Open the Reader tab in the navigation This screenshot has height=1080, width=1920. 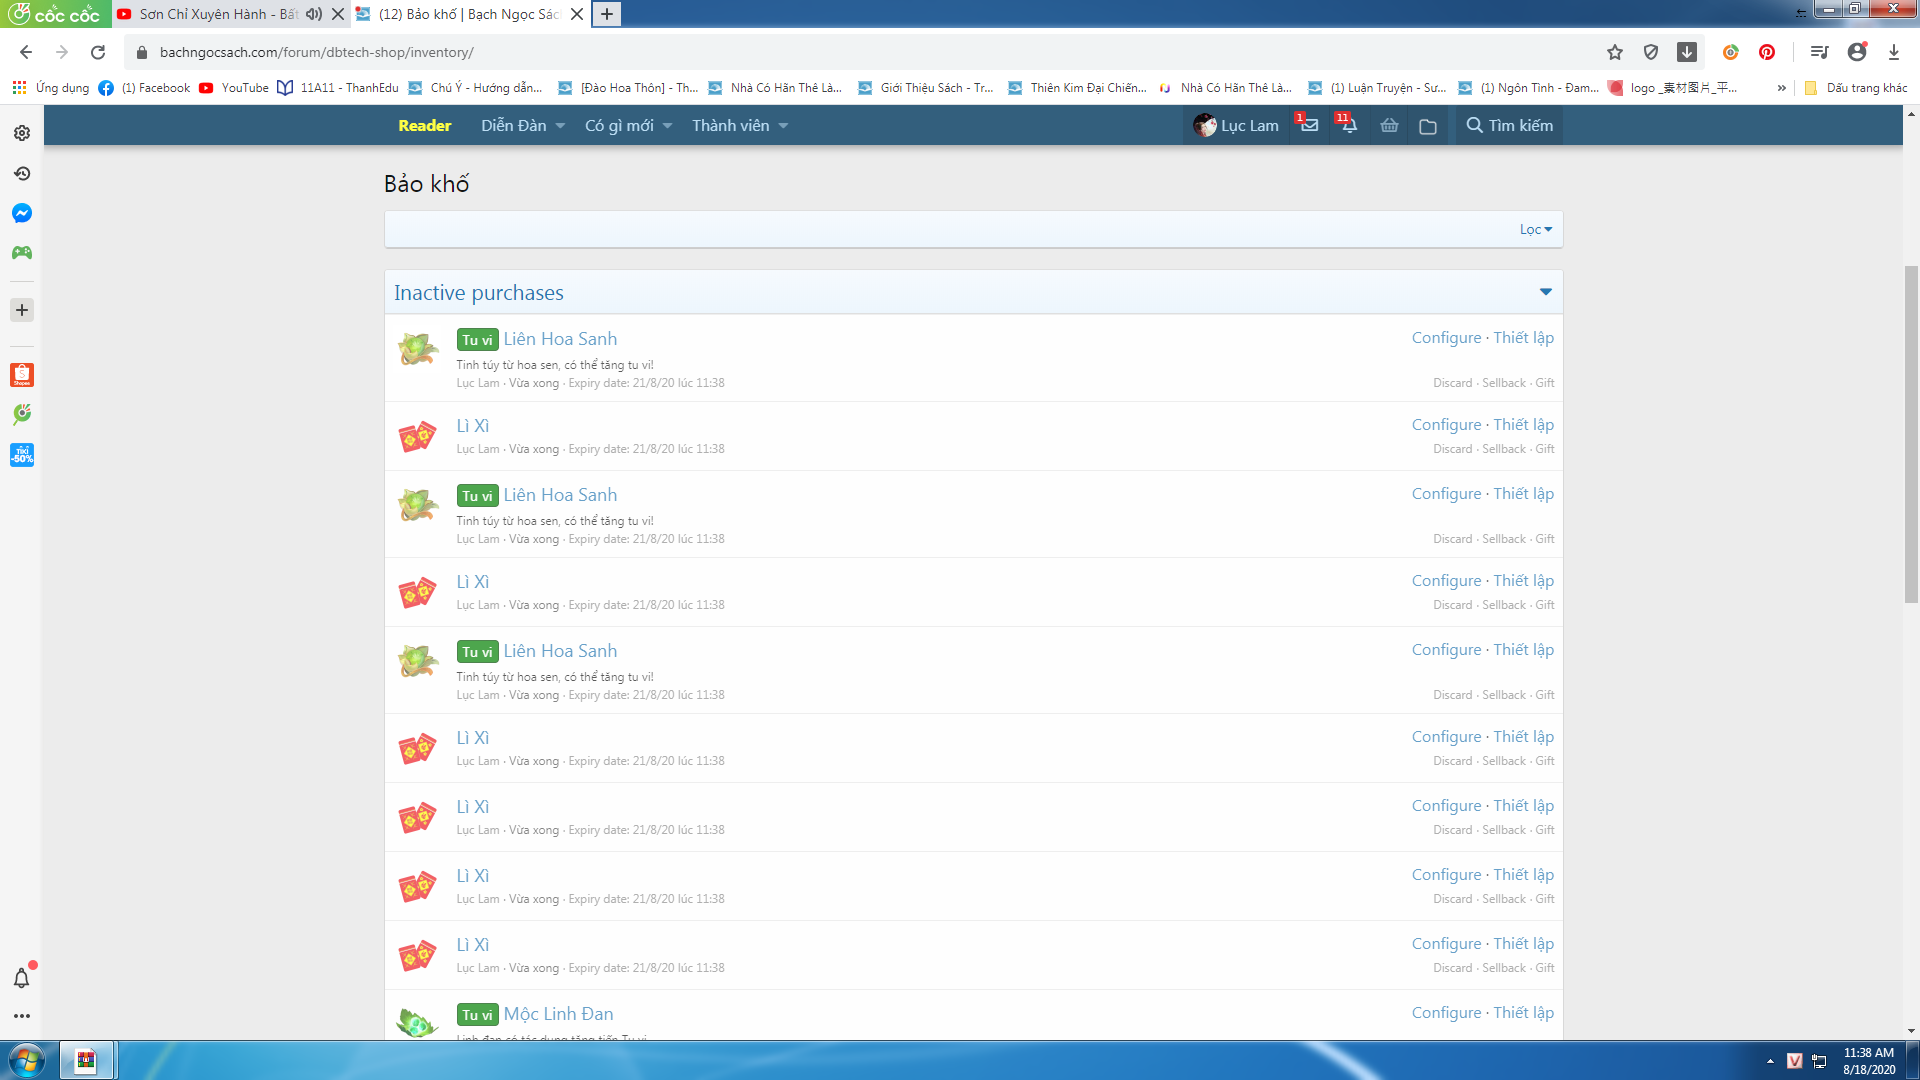click(424, 126)
